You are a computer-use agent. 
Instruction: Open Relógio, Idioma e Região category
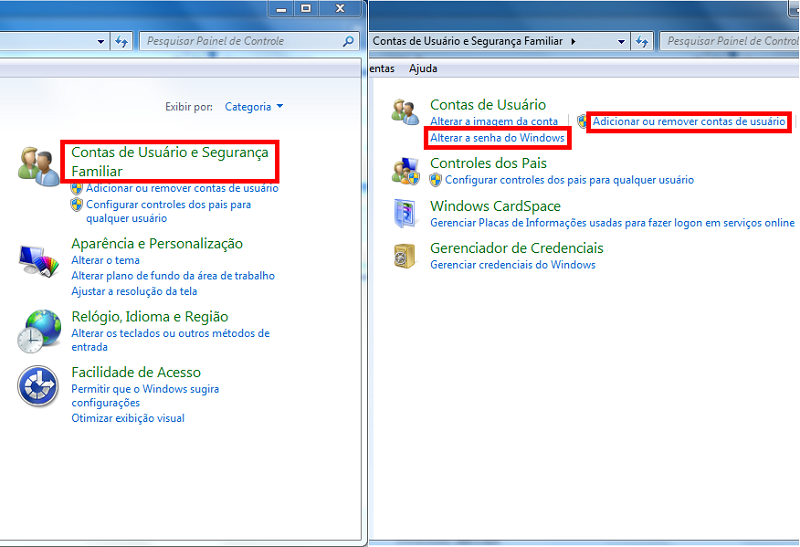pyautogui.click(x=149, y=317)
